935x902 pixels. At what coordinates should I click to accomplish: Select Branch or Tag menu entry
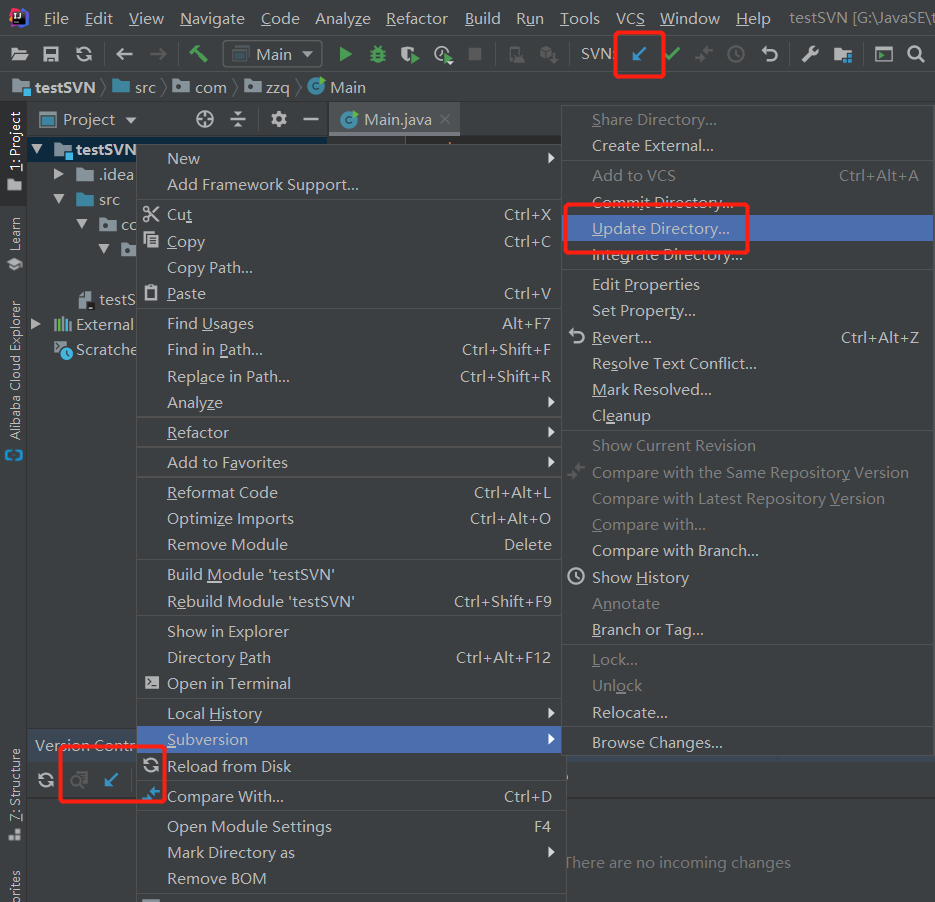[x=748, y=630]
